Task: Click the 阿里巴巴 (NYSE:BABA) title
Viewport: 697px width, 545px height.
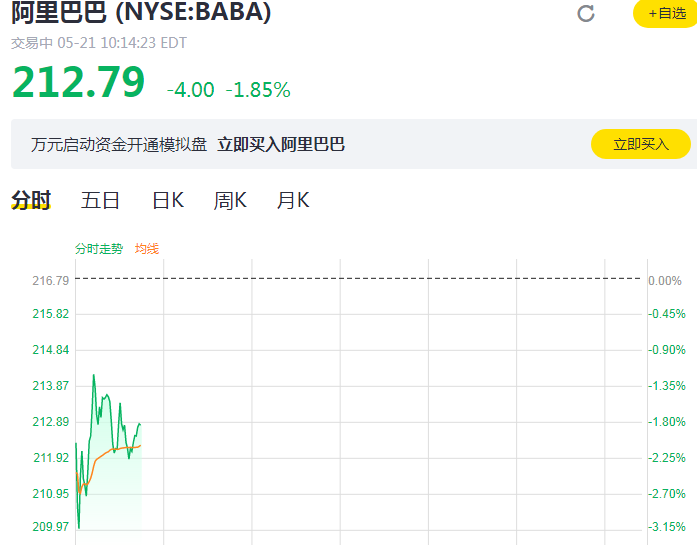Action: (141, 13)
